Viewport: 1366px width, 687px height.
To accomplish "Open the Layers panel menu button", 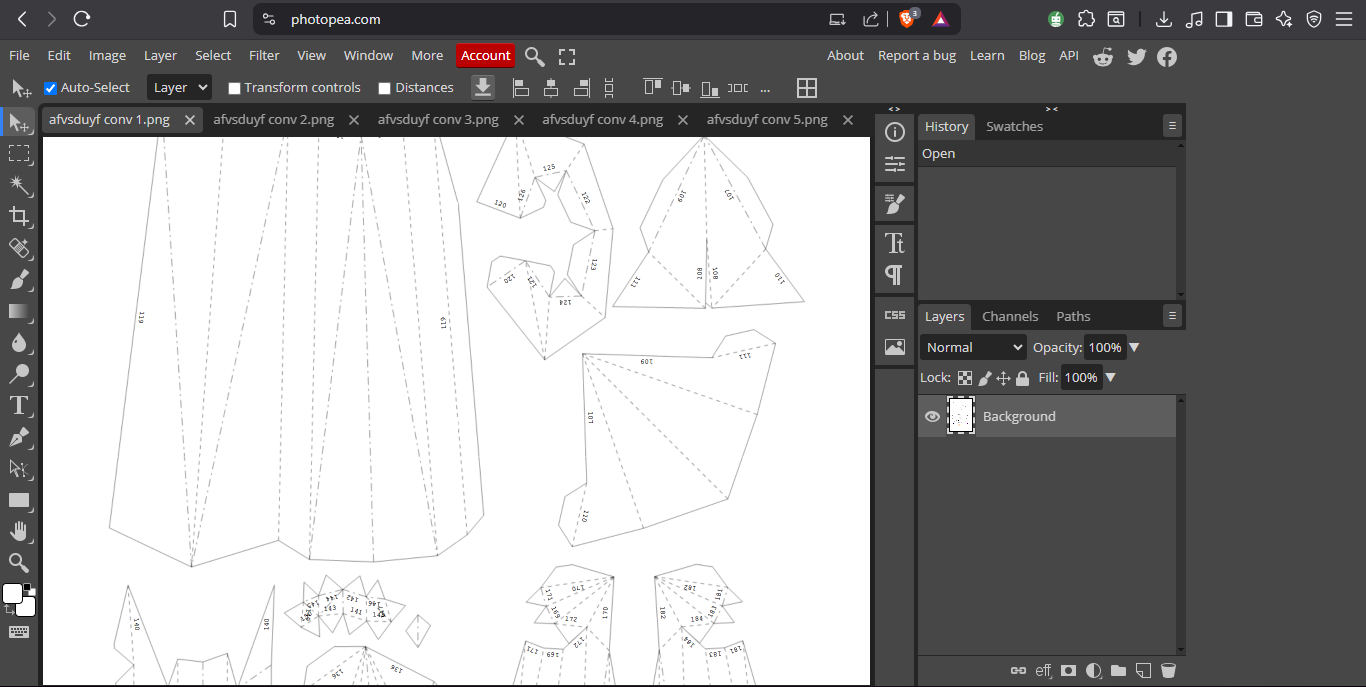I will point(1172,316).
